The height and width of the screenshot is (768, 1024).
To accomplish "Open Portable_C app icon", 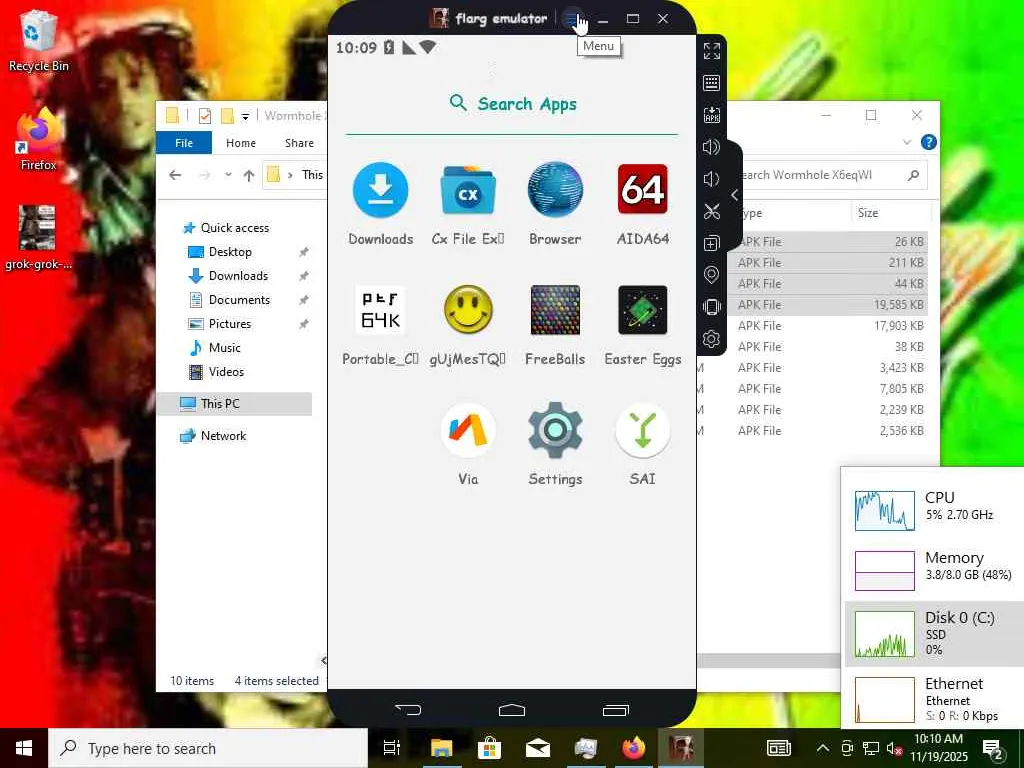I will point(381,310).
